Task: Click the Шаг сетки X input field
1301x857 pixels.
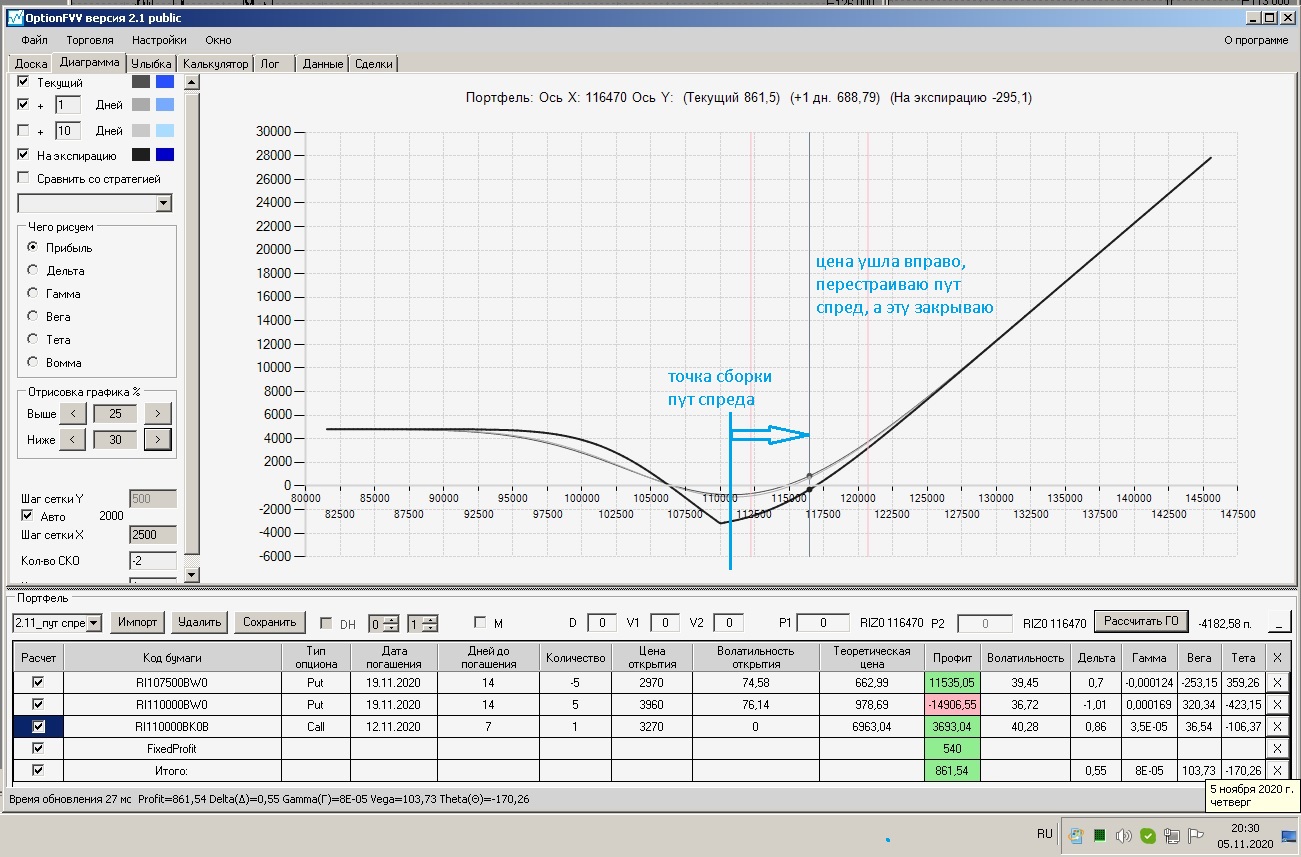Action: (153, 535)
